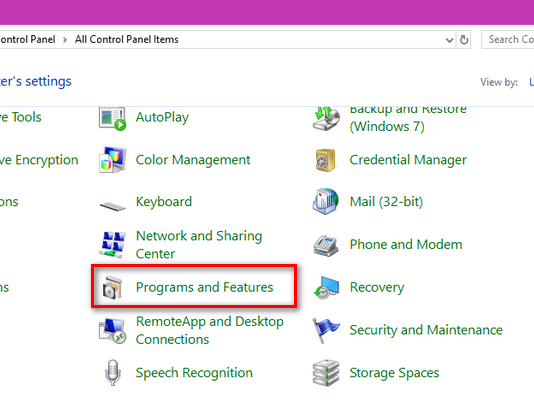Viewport: 534px width, 400px height.
Task: Open Backup and Restore icon
Action: coord(326,118)
